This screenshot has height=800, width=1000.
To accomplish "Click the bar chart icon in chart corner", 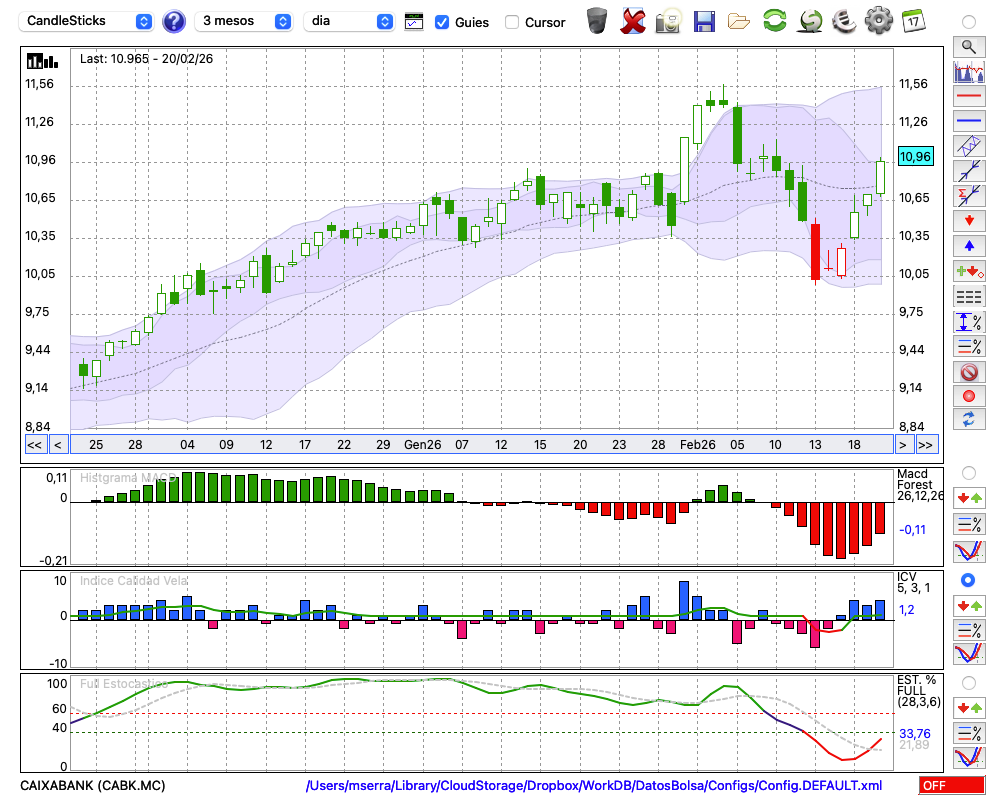I will click(42, 61).
